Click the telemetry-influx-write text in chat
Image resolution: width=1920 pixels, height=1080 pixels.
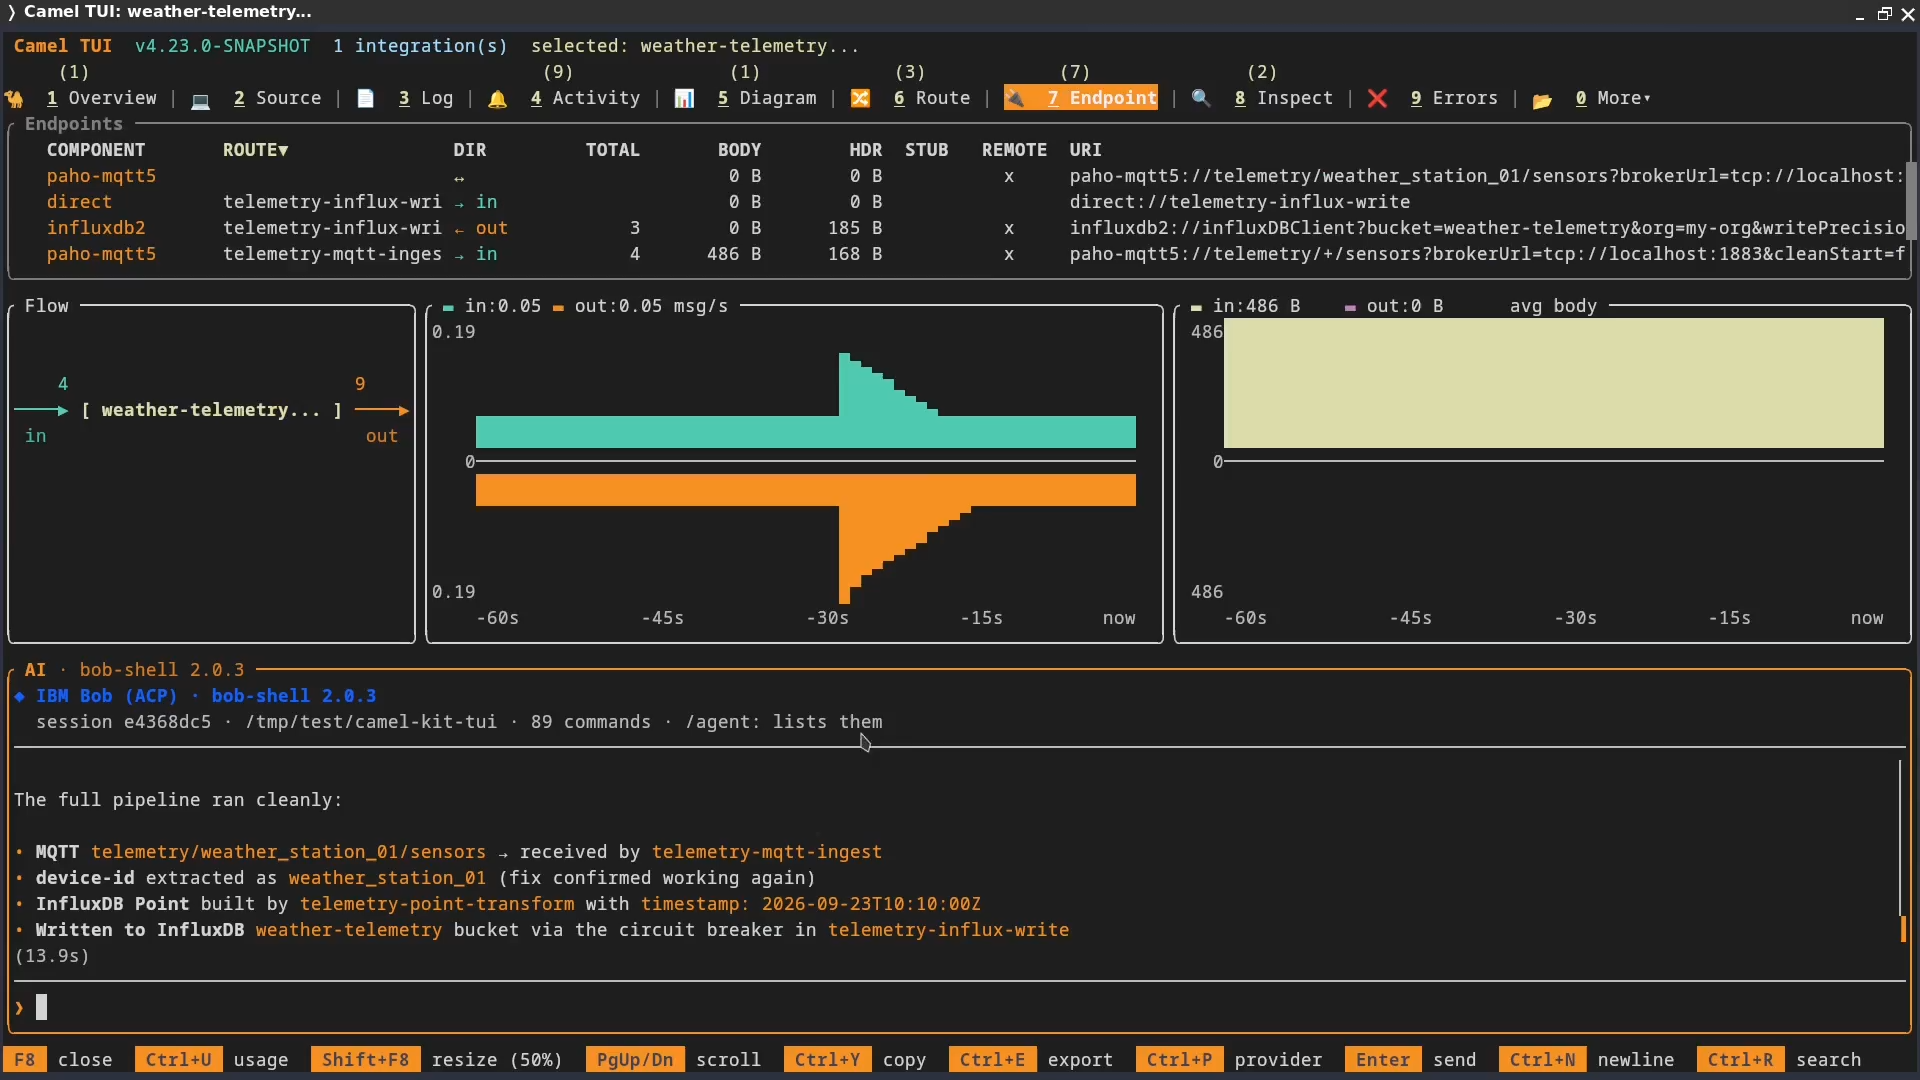(x=948, y=930)
